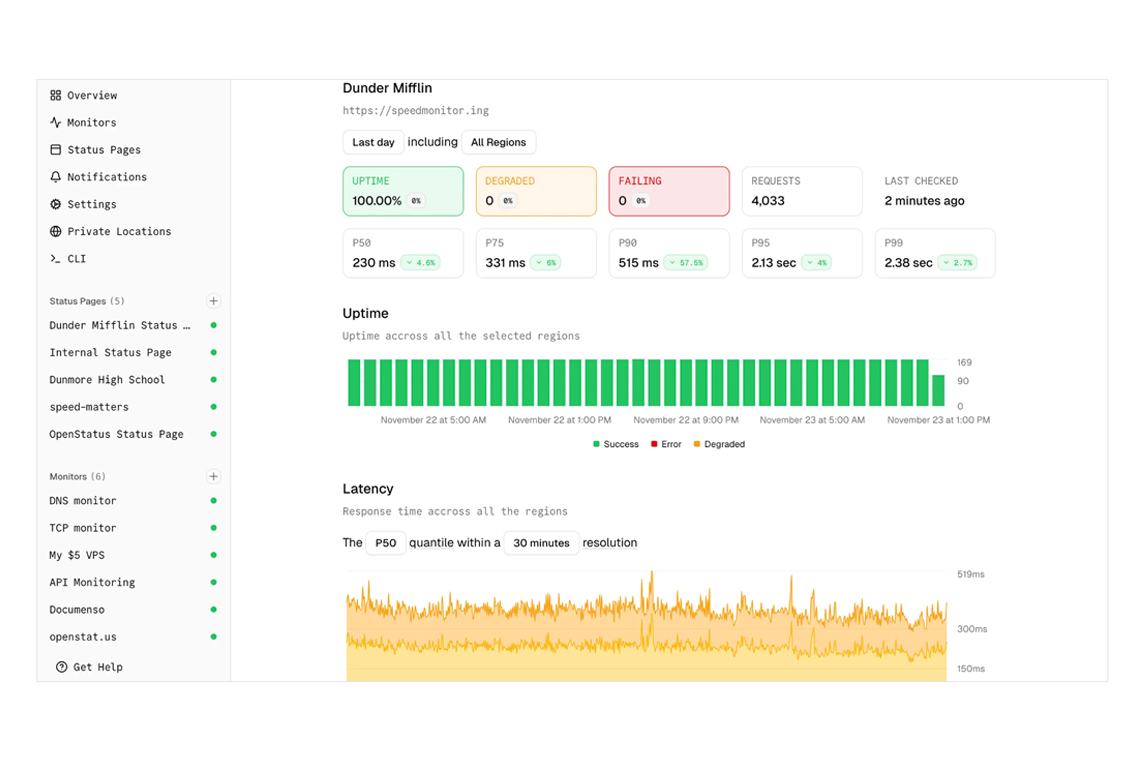Toggle the Success series in uptime legend

click(616, 444)
